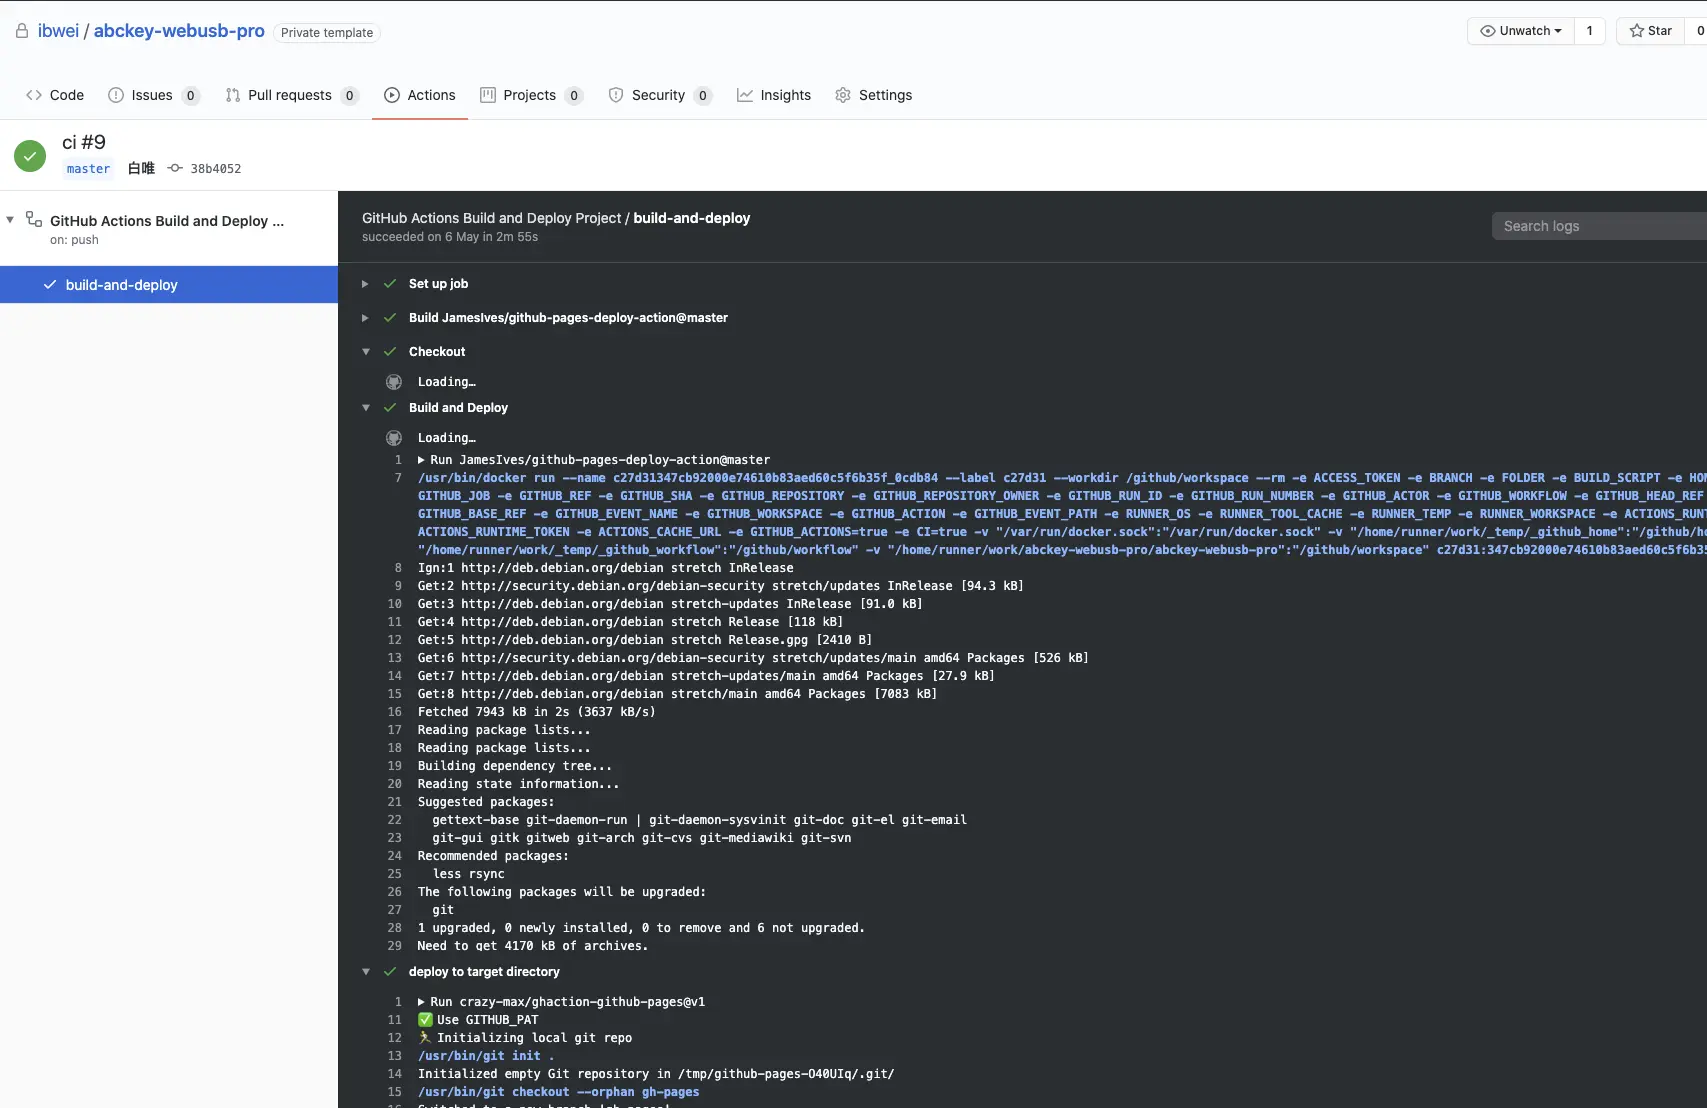Image resolution: width=1707 pixels, height=1108 pixels.
Task: Click the workflow icon beside GitHub Actions Build and Deploy
Action: tap(34, 219)
